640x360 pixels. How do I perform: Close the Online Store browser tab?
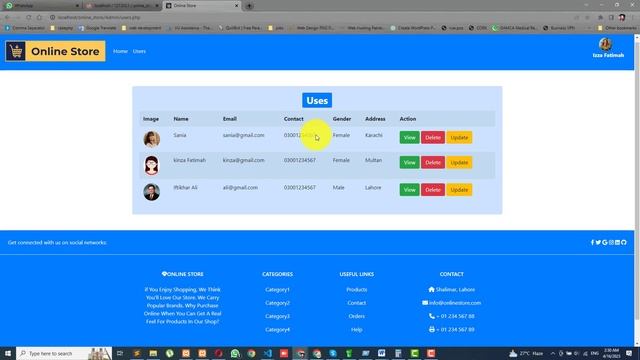pyautogui.click(x=236, y=6)
